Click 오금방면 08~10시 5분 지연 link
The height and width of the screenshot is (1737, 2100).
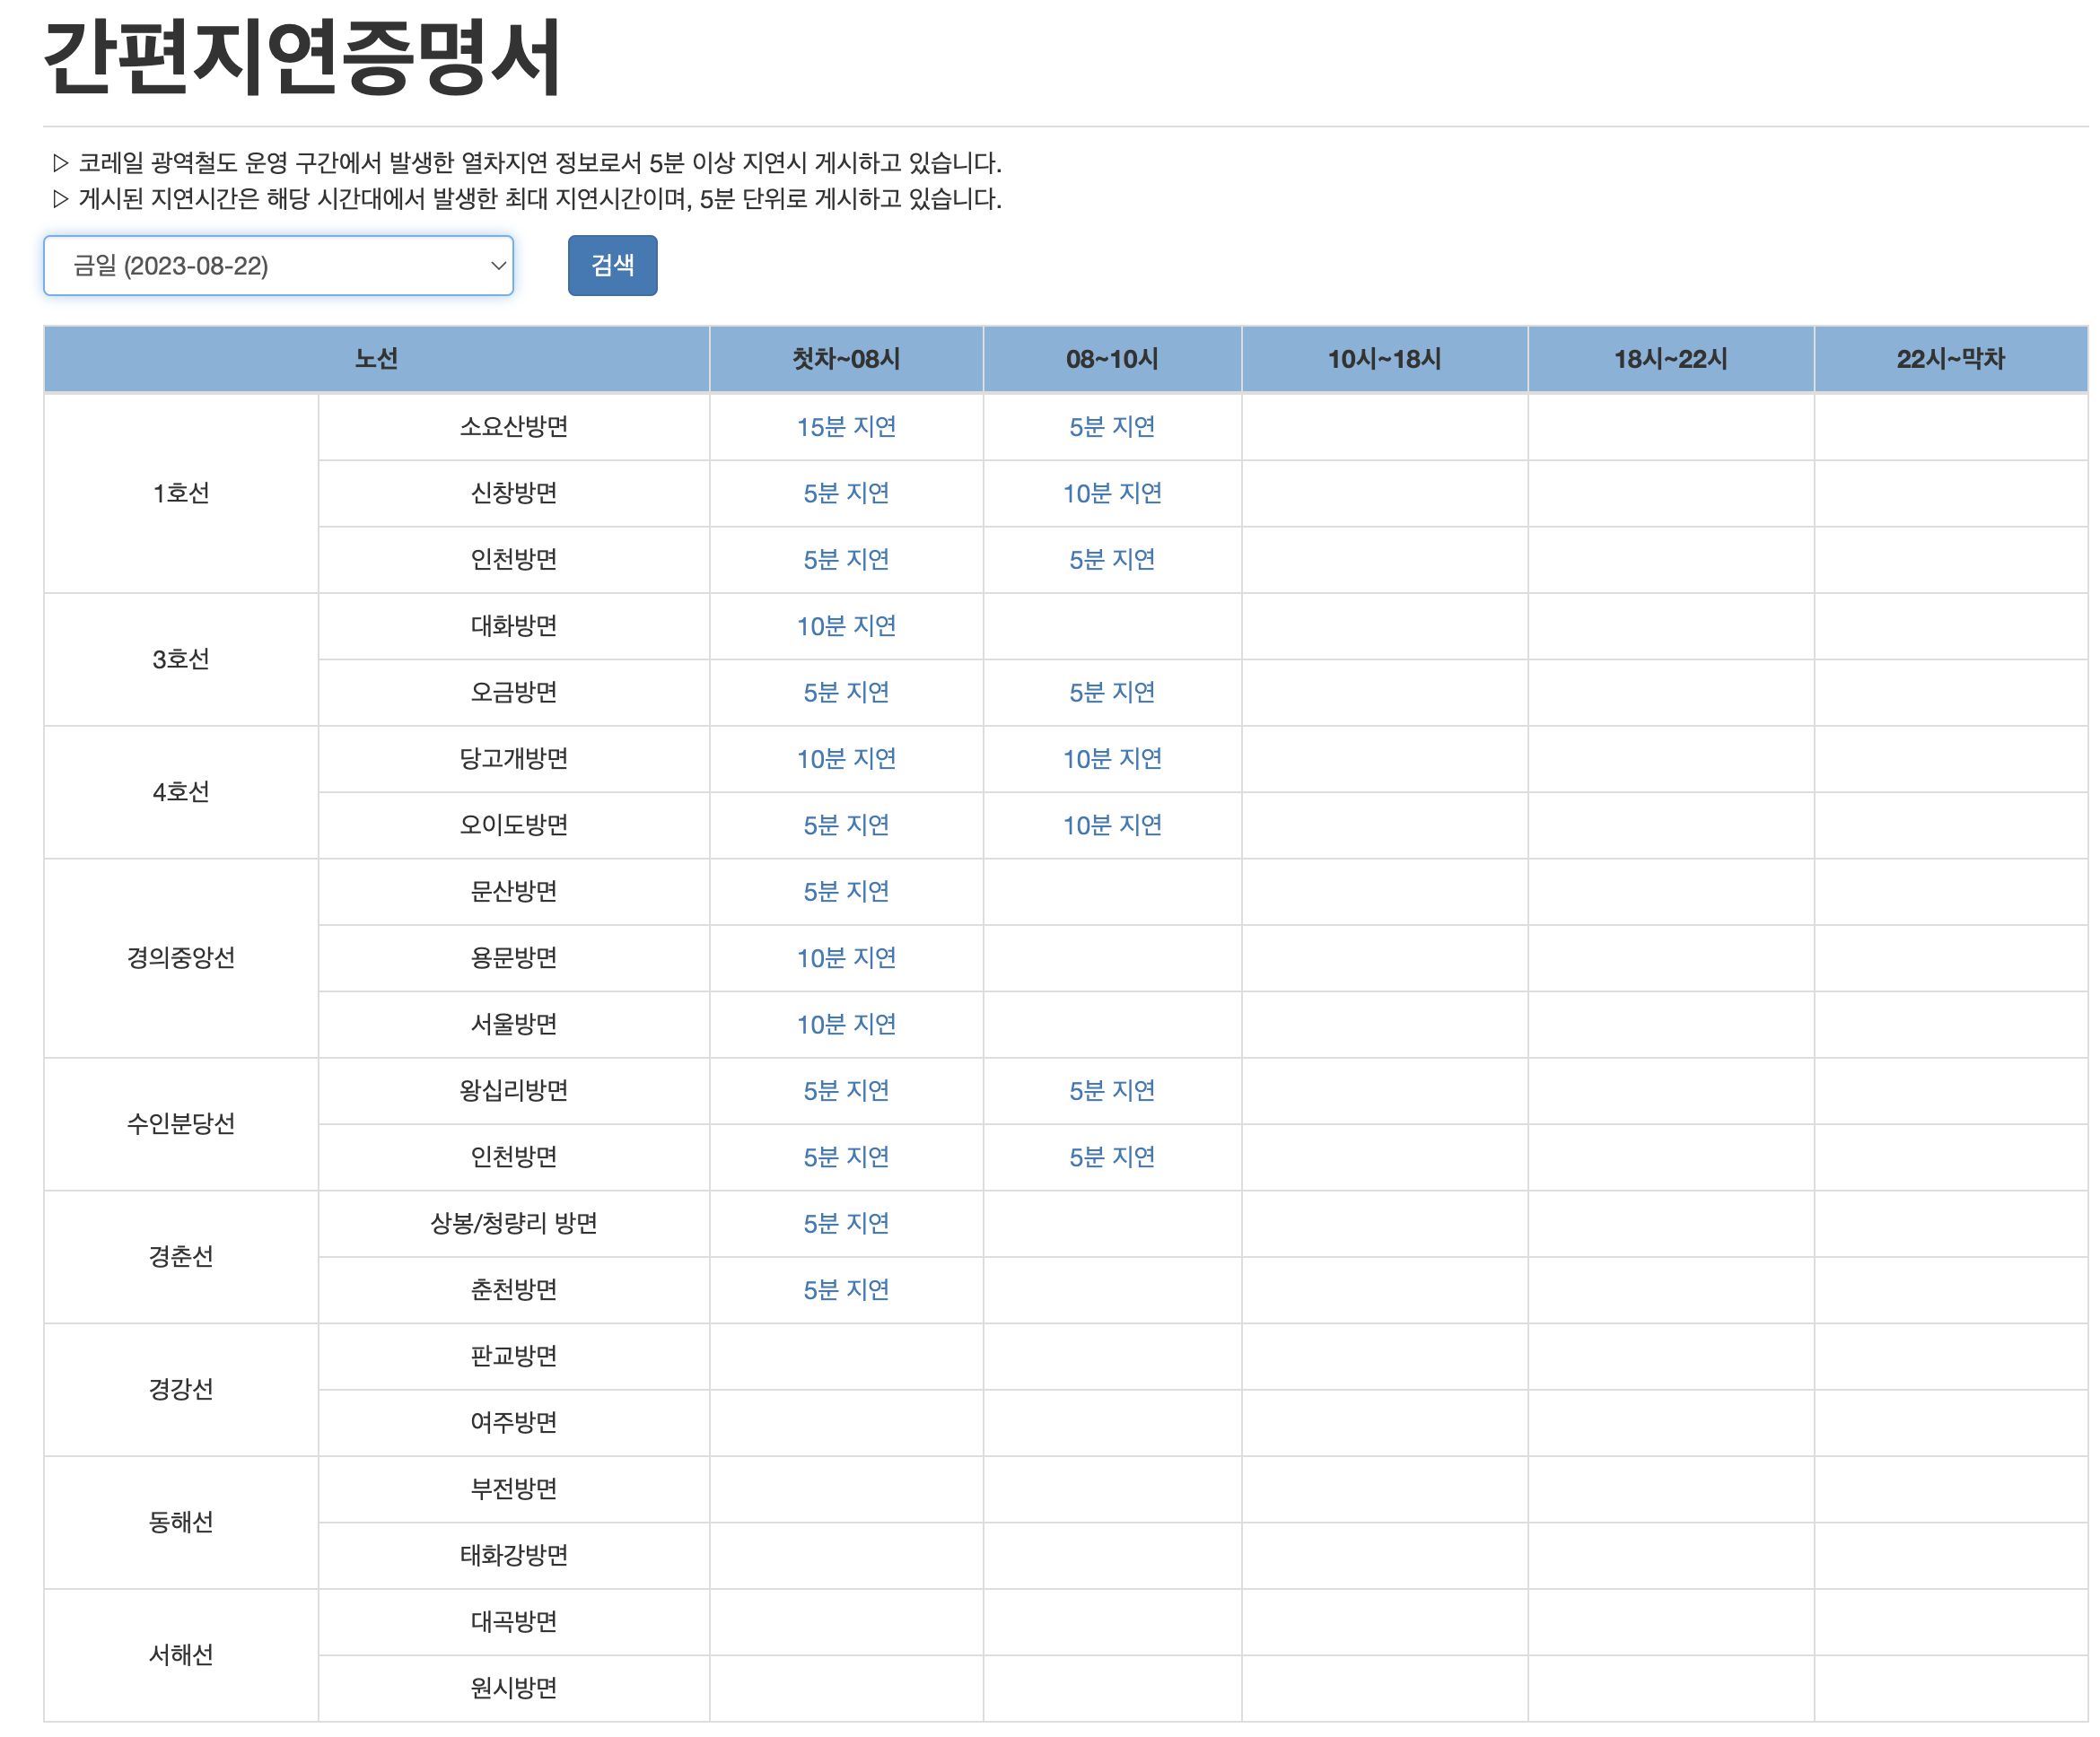pyautogui.click(x=1111, y=692)
